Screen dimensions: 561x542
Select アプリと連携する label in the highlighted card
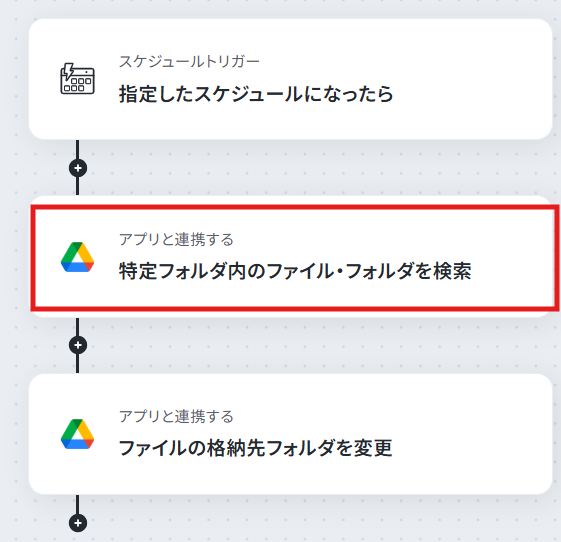(x=176, y=239)
